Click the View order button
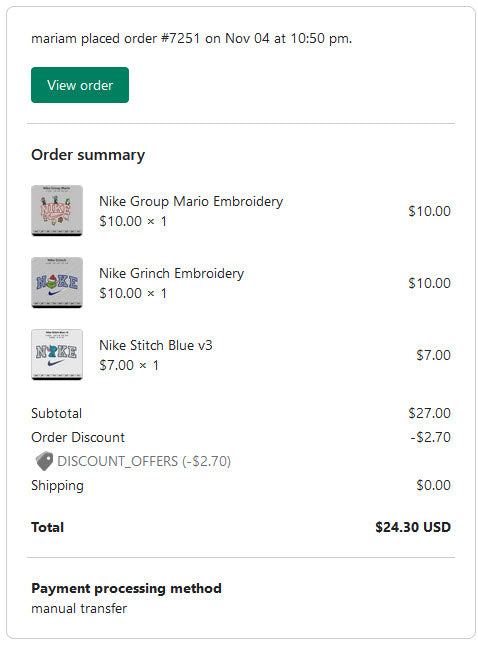Screen dimensions: 478x646 point(80,85)
